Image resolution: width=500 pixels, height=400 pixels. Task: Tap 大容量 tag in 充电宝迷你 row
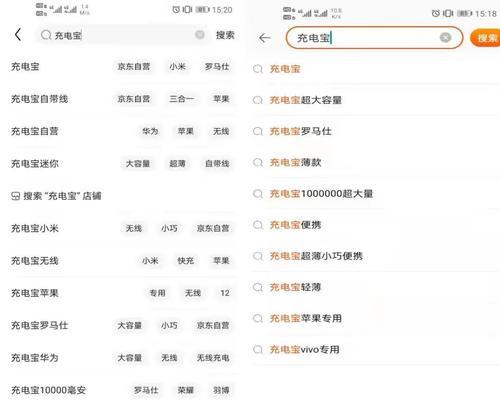coord(138,164)
